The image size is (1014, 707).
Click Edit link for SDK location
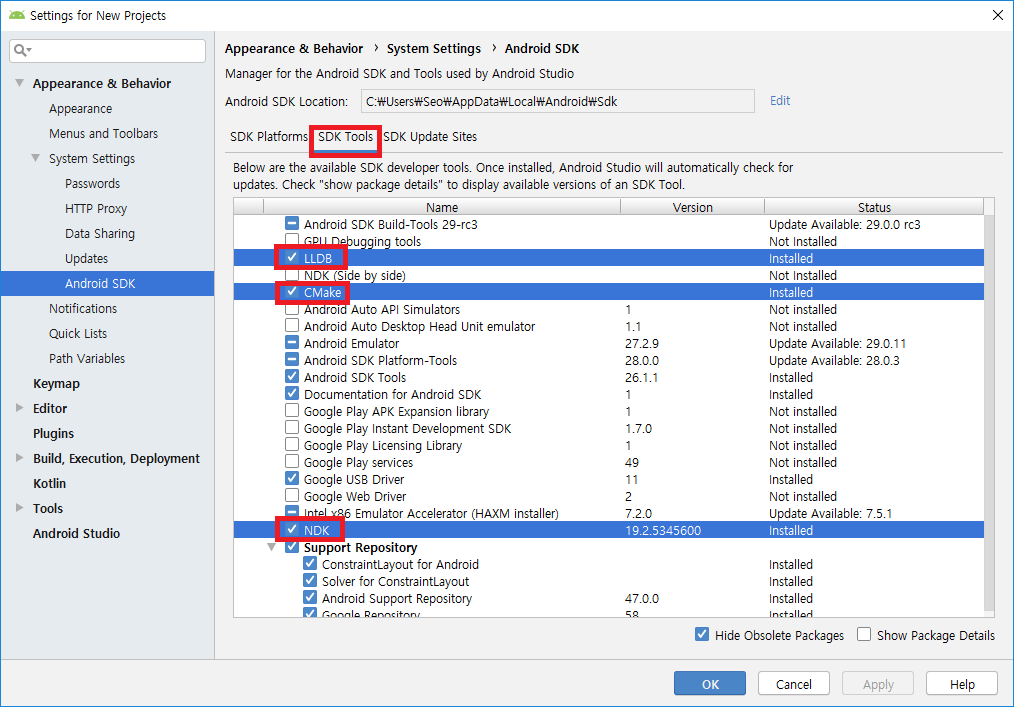(x=780, y=100)
